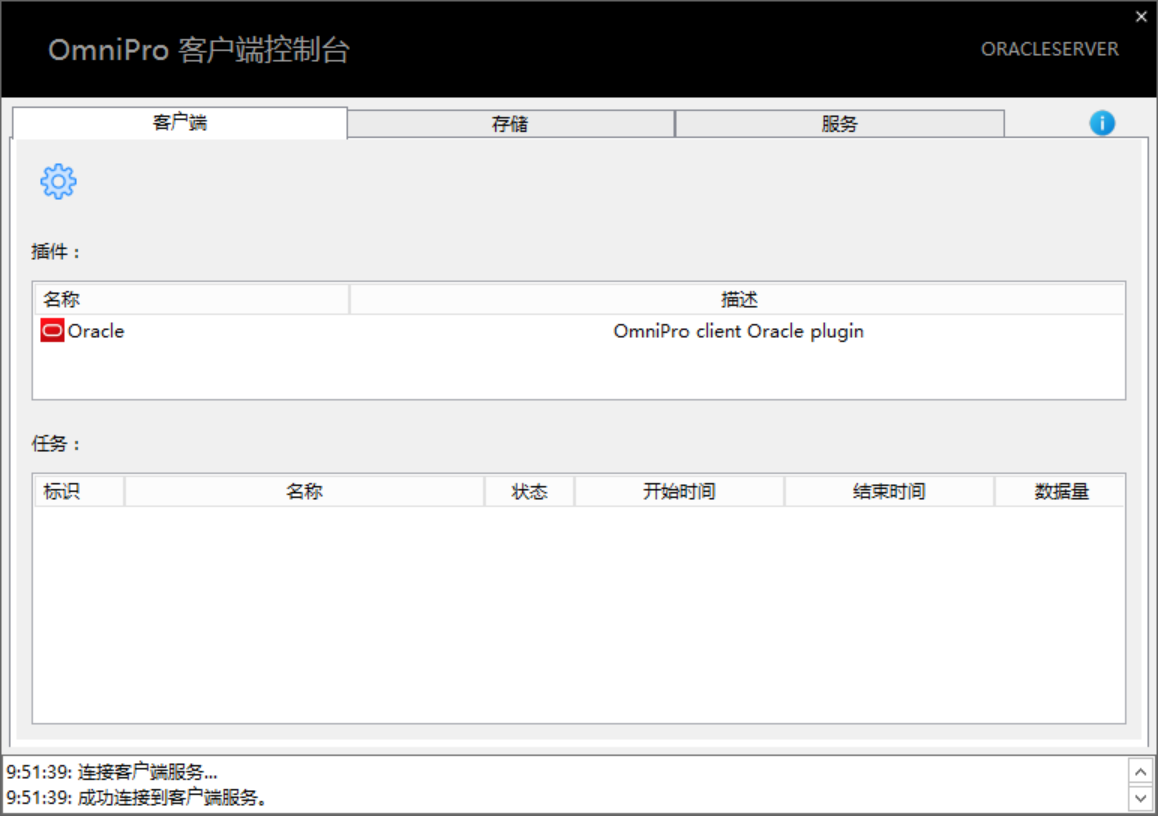Sort tasks by 状态 column
This screenshot has height=816, width=1158.
point(529,492)
